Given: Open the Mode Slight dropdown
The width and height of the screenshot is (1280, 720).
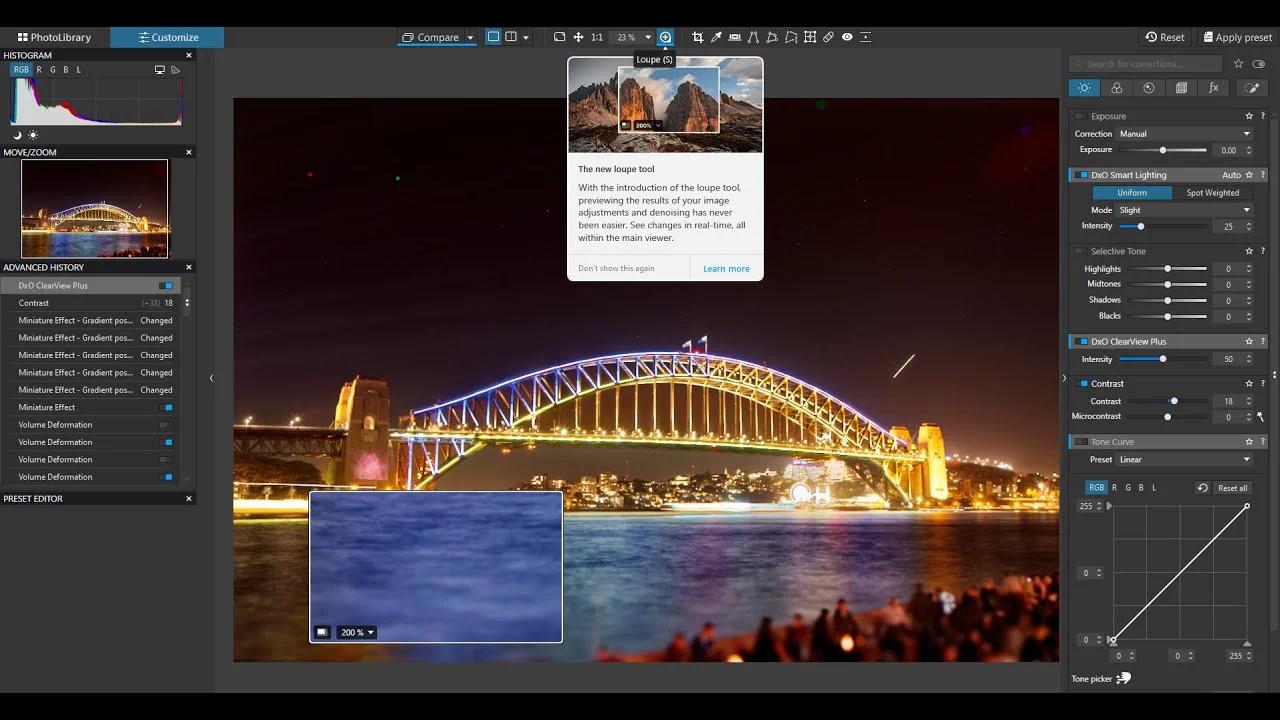Looking at the screenshot, I should tap(1185, 210).
